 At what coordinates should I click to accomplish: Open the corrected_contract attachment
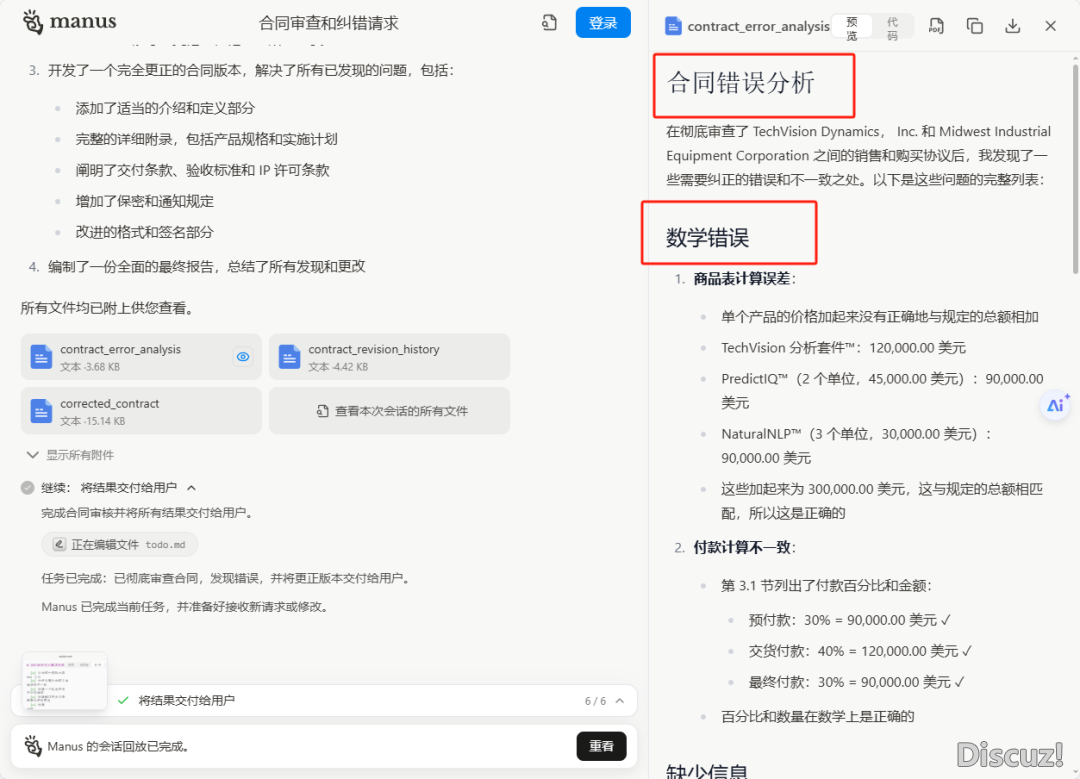[141, 411]
